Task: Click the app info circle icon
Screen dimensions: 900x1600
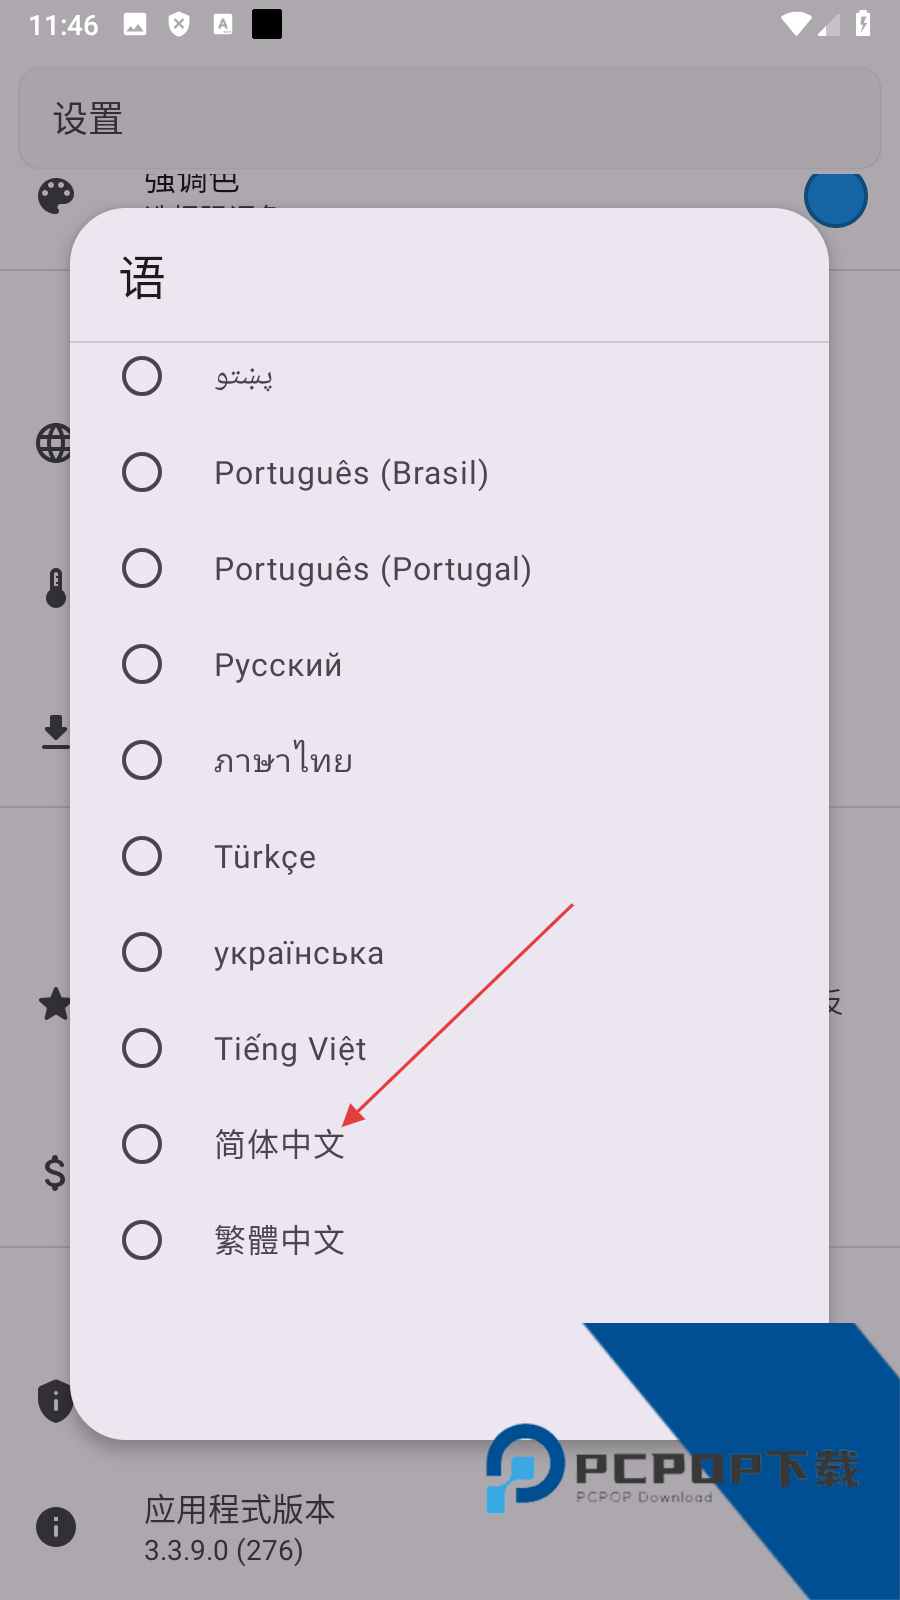Action: click(x=55, y=1527)
